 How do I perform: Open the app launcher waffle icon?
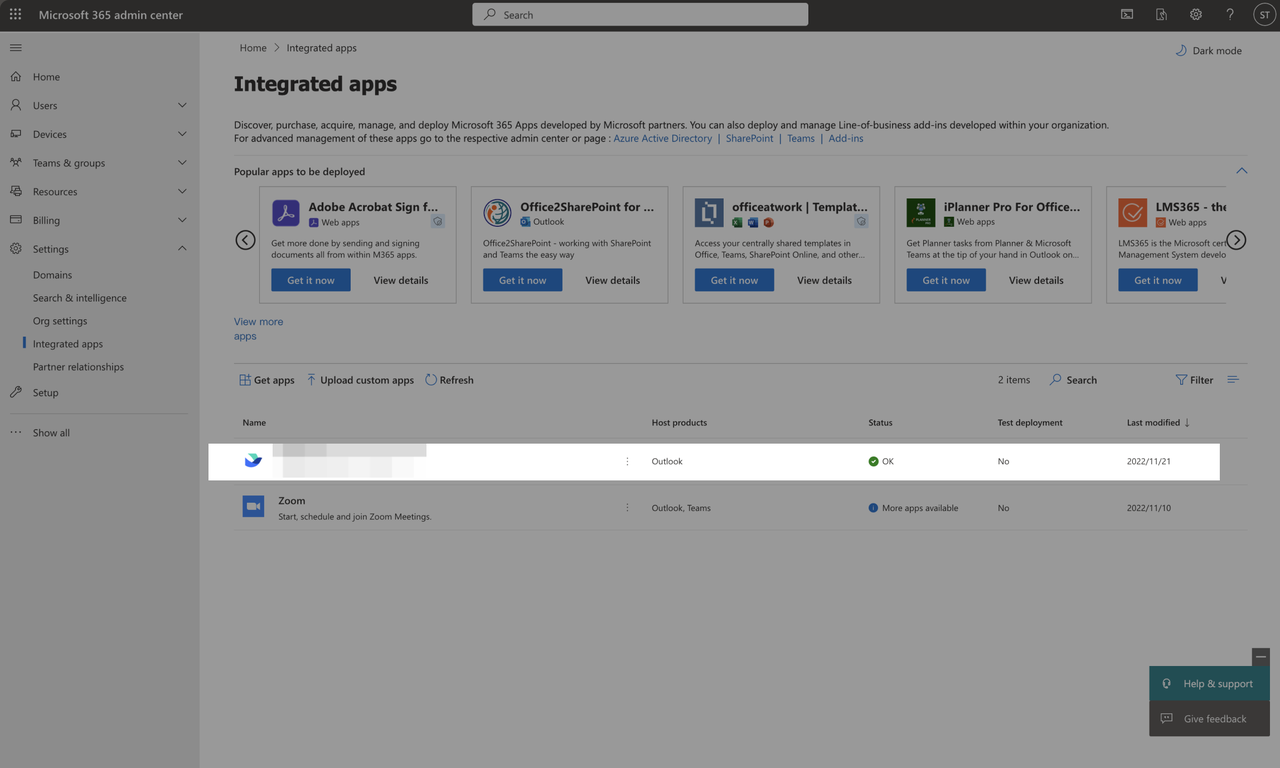[x=15, y=15]
